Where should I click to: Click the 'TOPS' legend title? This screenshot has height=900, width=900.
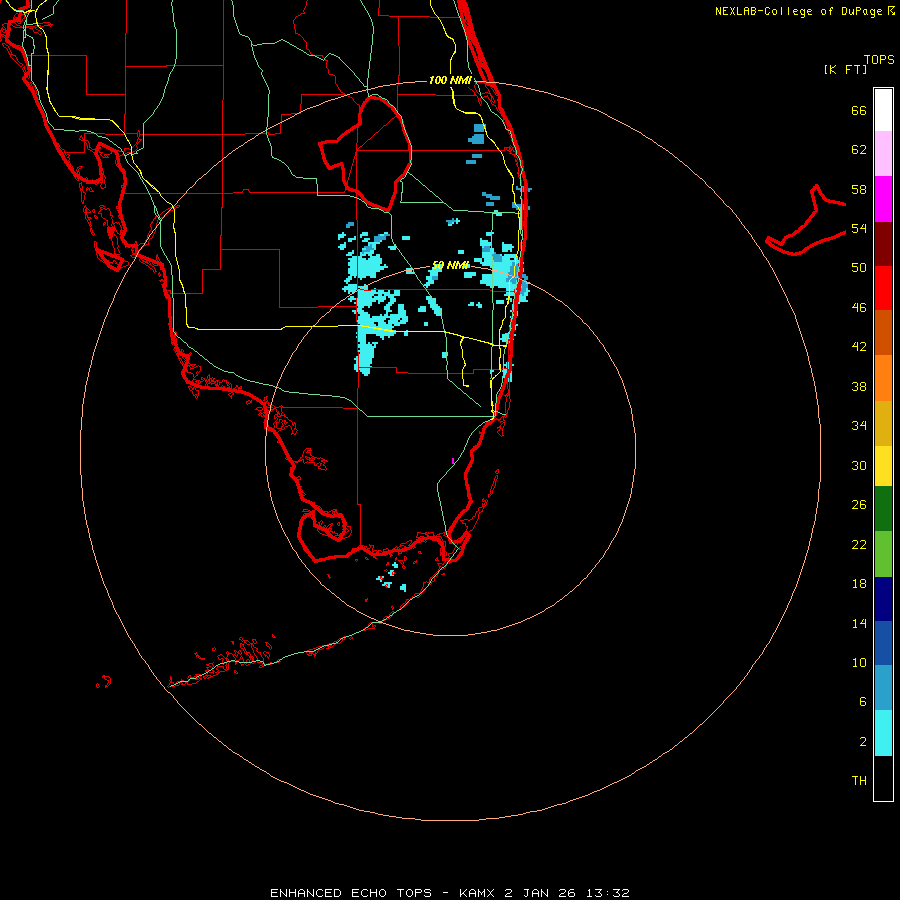pyautogui.click(x=879, y=60)
